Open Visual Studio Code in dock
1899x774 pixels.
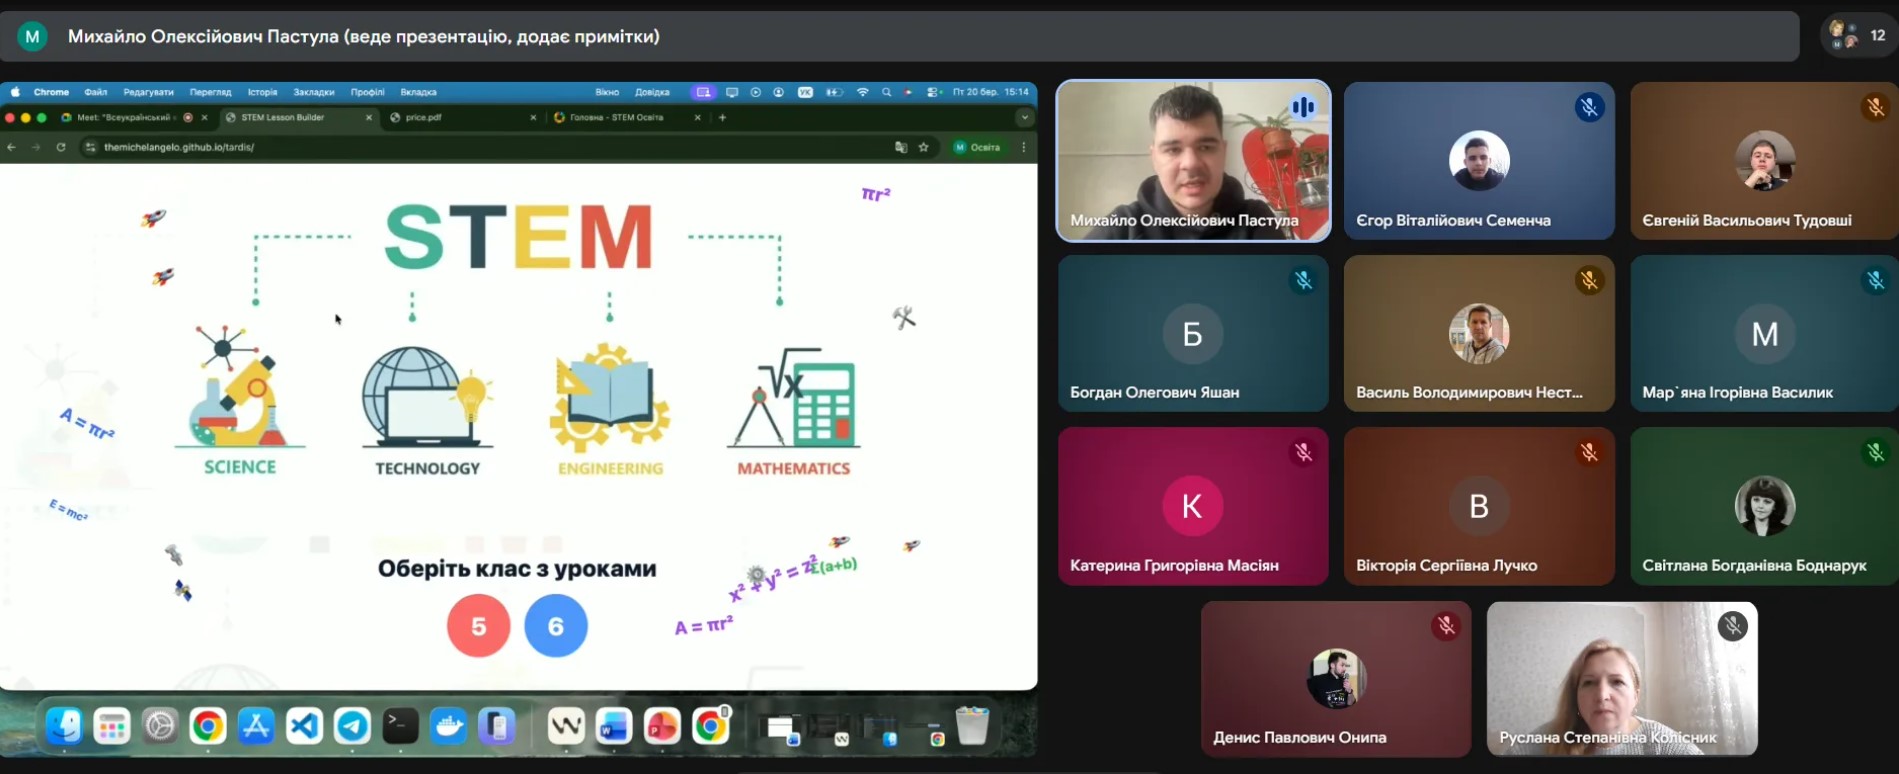click(304, 726)
